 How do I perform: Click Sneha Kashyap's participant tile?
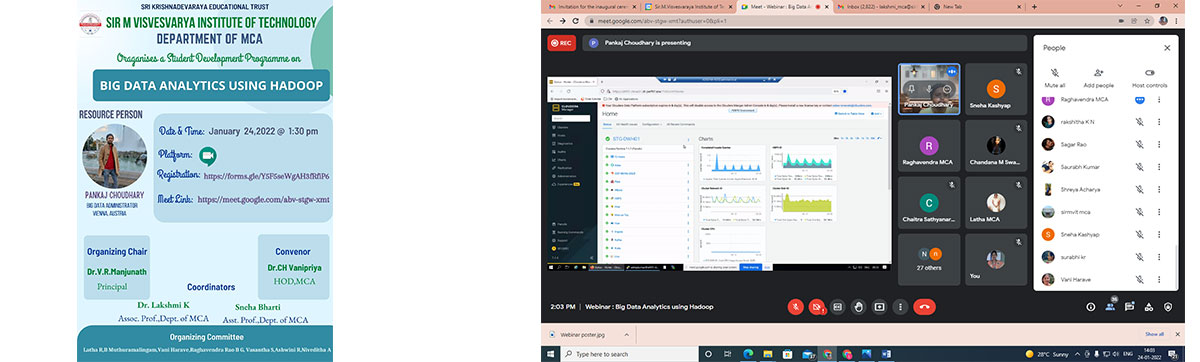995,88
